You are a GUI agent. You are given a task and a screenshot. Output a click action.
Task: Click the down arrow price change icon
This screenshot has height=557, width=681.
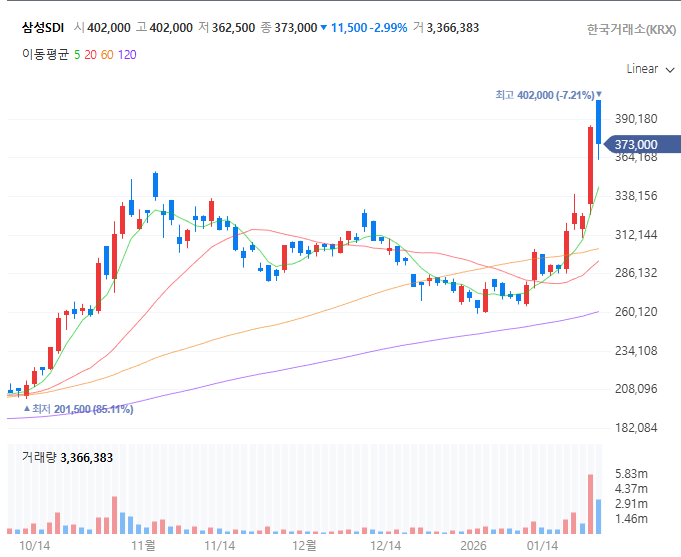coord(323,28)
